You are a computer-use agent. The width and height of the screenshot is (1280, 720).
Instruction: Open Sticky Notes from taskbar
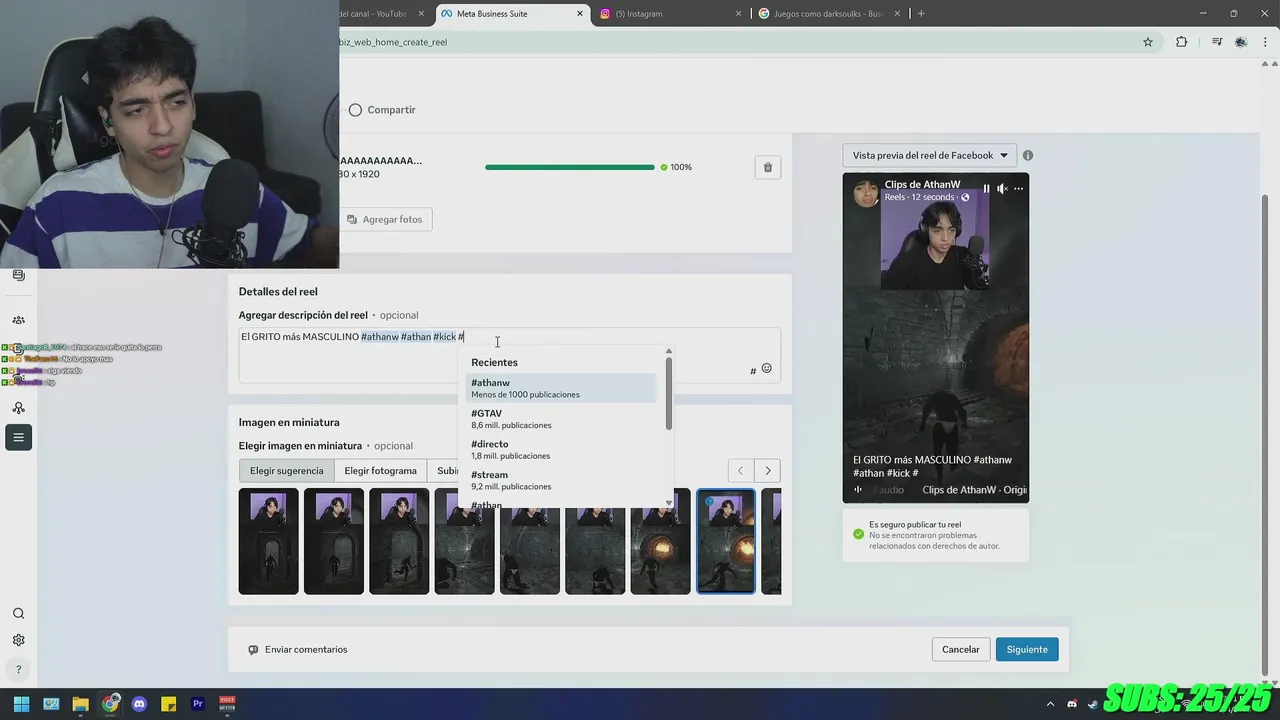(169, 704)
